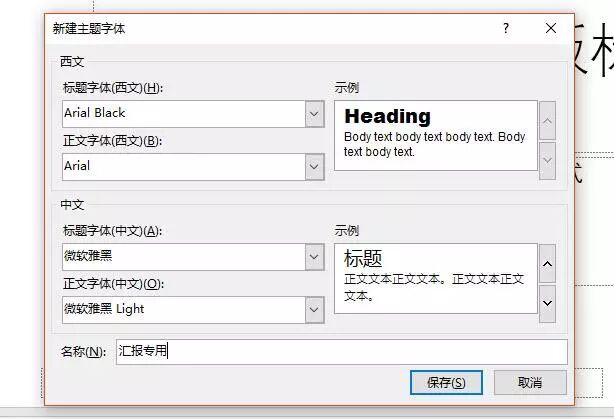Click the 中文 group heading
Image resolution: width=614 pixels, height=419 pixels.
click(x=72, y=205)
